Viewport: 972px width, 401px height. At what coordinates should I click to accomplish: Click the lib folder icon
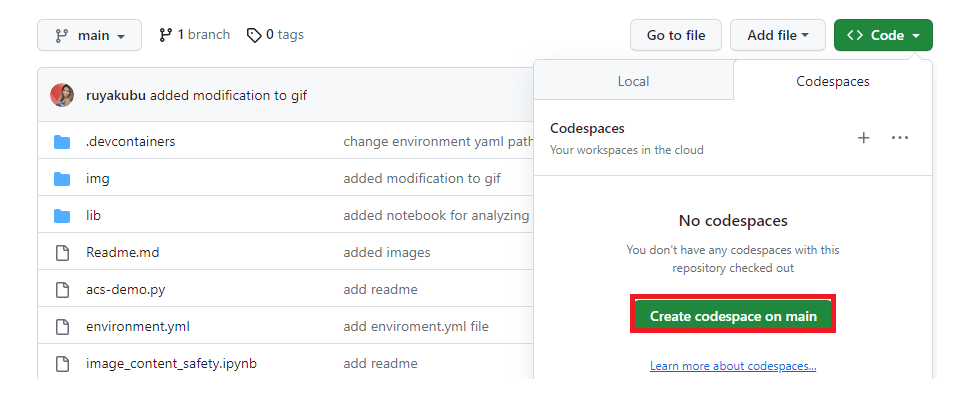[x=62, y=216]
